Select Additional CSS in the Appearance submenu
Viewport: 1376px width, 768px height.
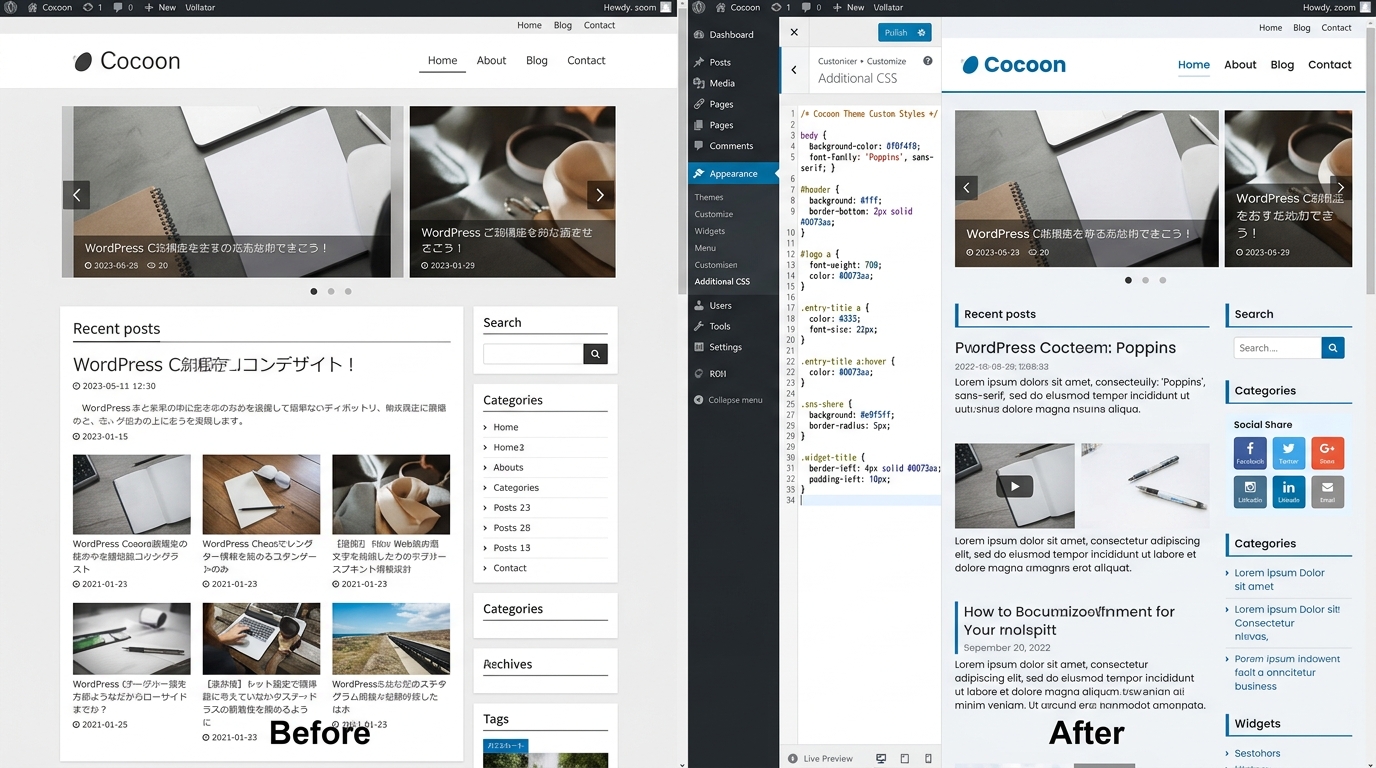[722, 282]
